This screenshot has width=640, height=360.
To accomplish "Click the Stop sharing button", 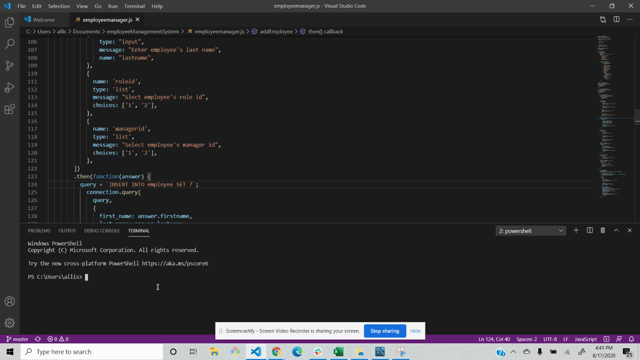I will pos(384,331).
